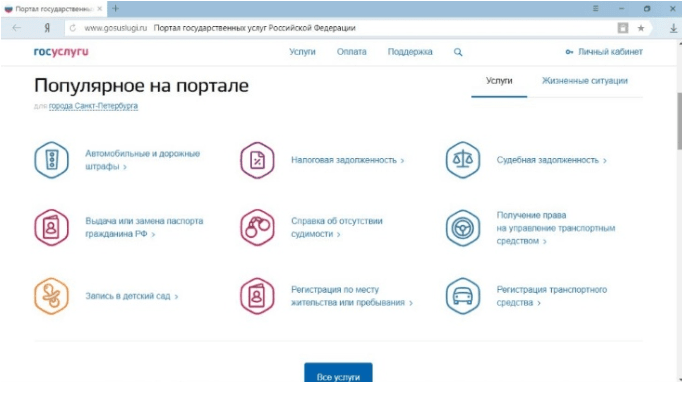Click the passport issuance icon
The height and width of the screenshot is (393, 687).
click(52, 227)
